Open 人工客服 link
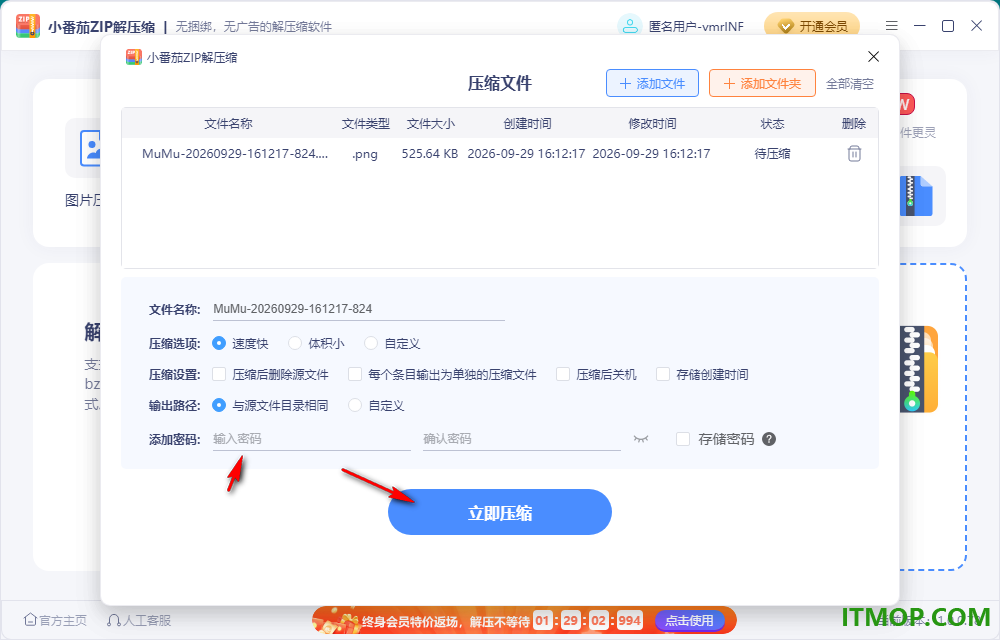Image resolution: width=1000 pixels, height=640 pixels. pyautogui.click(x=139, y=620)
